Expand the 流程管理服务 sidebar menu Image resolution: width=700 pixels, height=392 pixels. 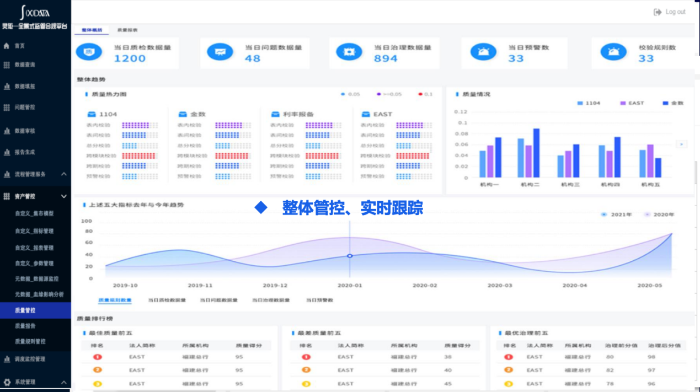[x=64, y=174]
